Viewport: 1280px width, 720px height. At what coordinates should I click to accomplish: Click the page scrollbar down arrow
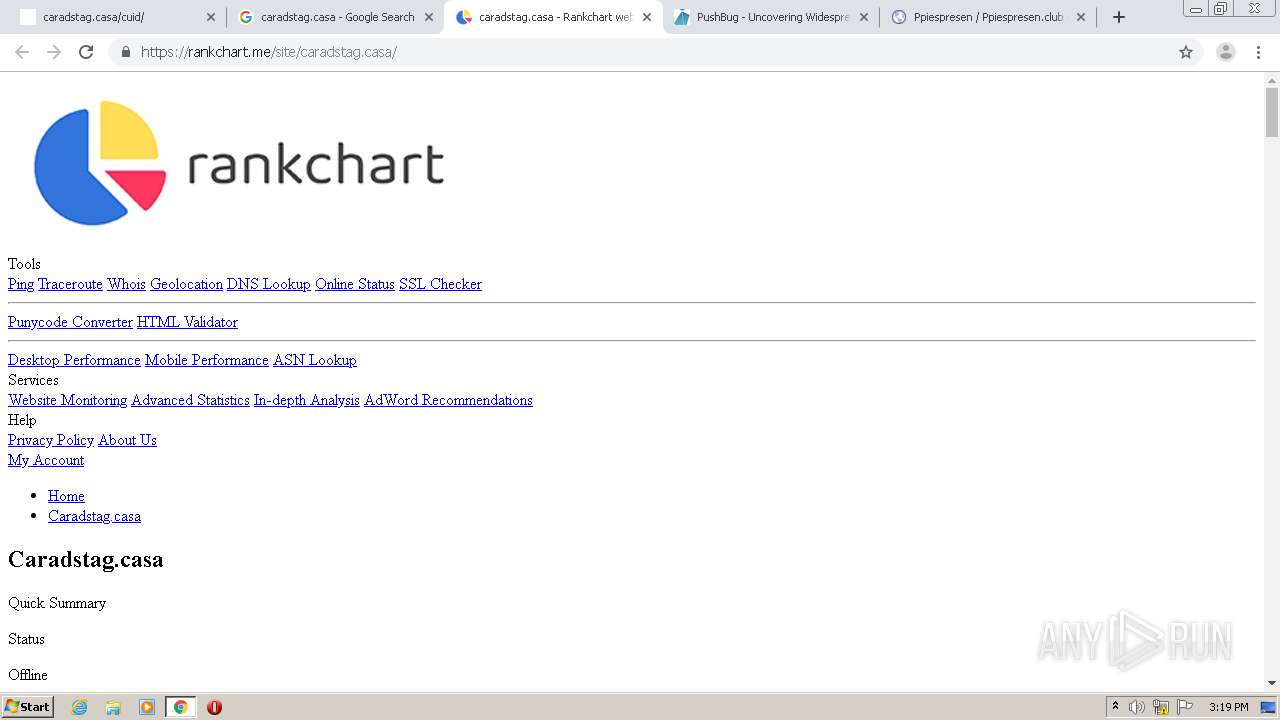point(1272,683)
